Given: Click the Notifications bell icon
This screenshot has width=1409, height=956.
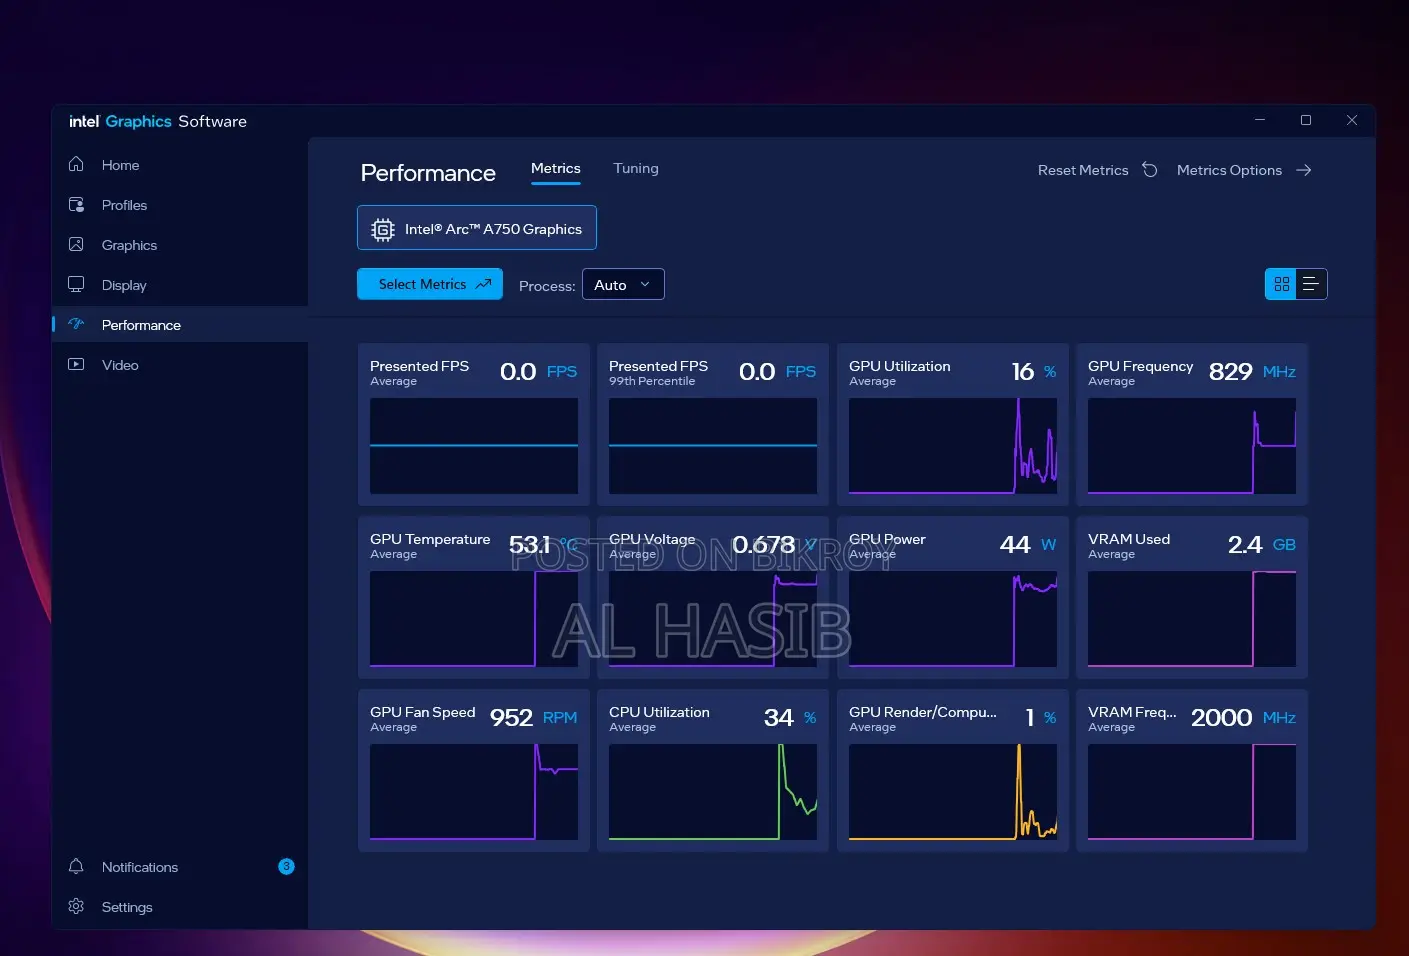Looking at the screenshot, I should coord(76,867).
